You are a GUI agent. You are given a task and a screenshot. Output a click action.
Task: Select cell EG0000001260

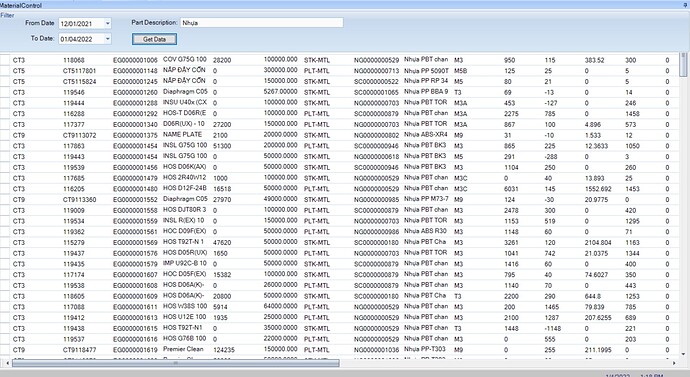pyautogui.click(x=135, y=92)
